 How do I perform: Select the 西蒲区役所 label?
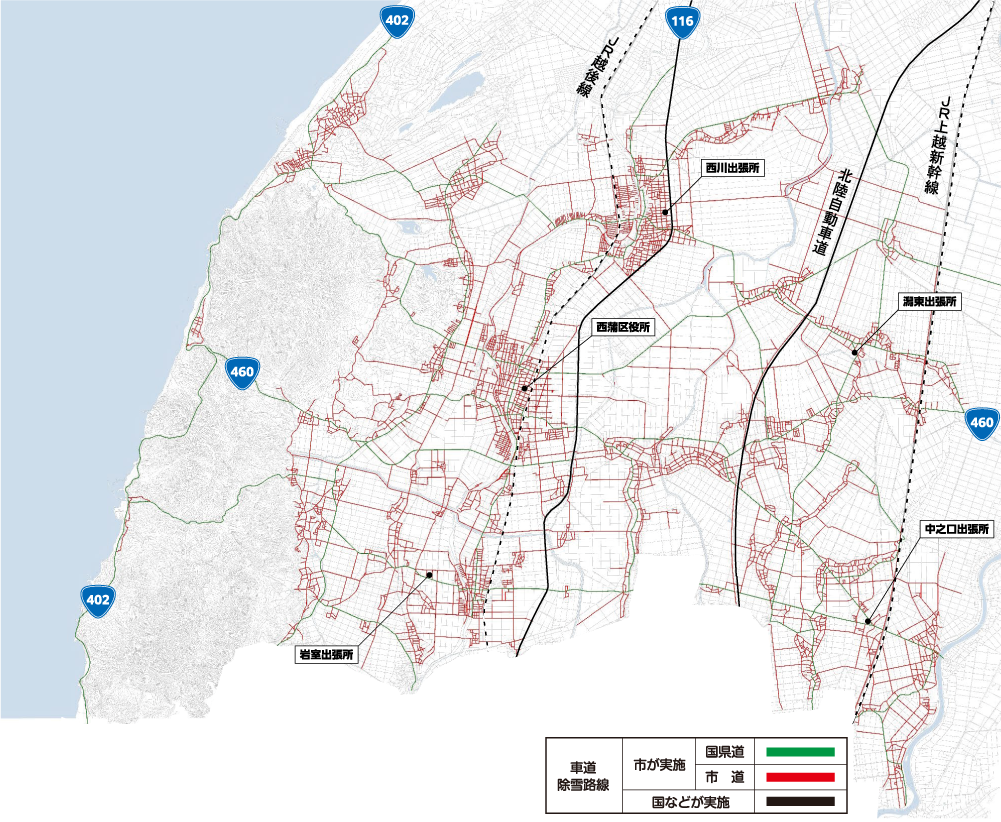[x=623, y=327]
